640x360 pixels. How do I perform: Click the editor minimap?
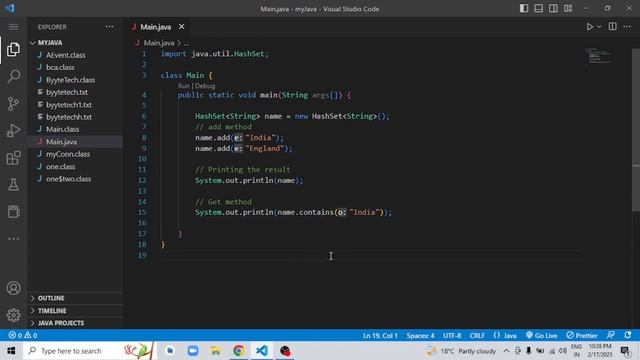599,56
